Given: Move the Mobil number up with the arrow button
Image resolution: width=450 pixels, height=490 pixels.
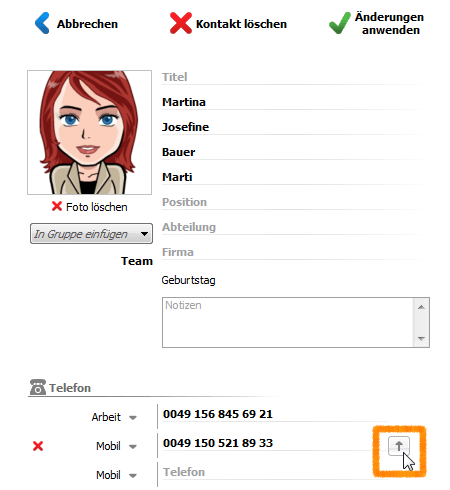Looking at the screenshot, I should (399, 446).
